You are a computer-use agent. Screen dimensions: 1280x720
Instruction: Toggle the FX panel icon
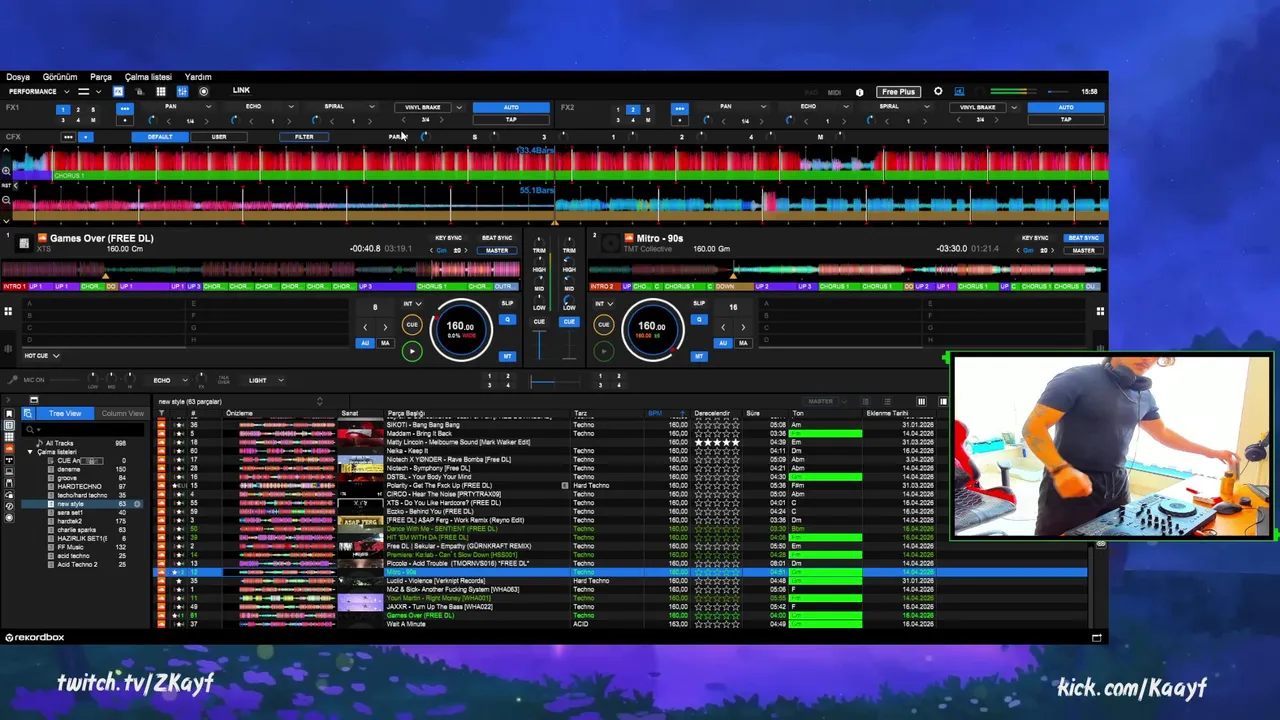click(118, 92)
